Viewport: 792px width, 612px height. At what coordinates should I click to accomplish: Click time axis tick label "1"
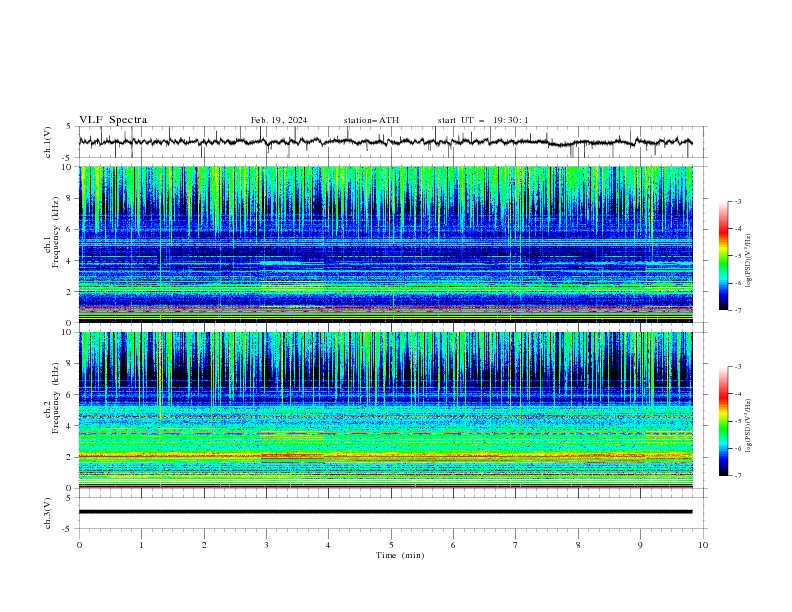pyautogui.click(x=141, y=545)
